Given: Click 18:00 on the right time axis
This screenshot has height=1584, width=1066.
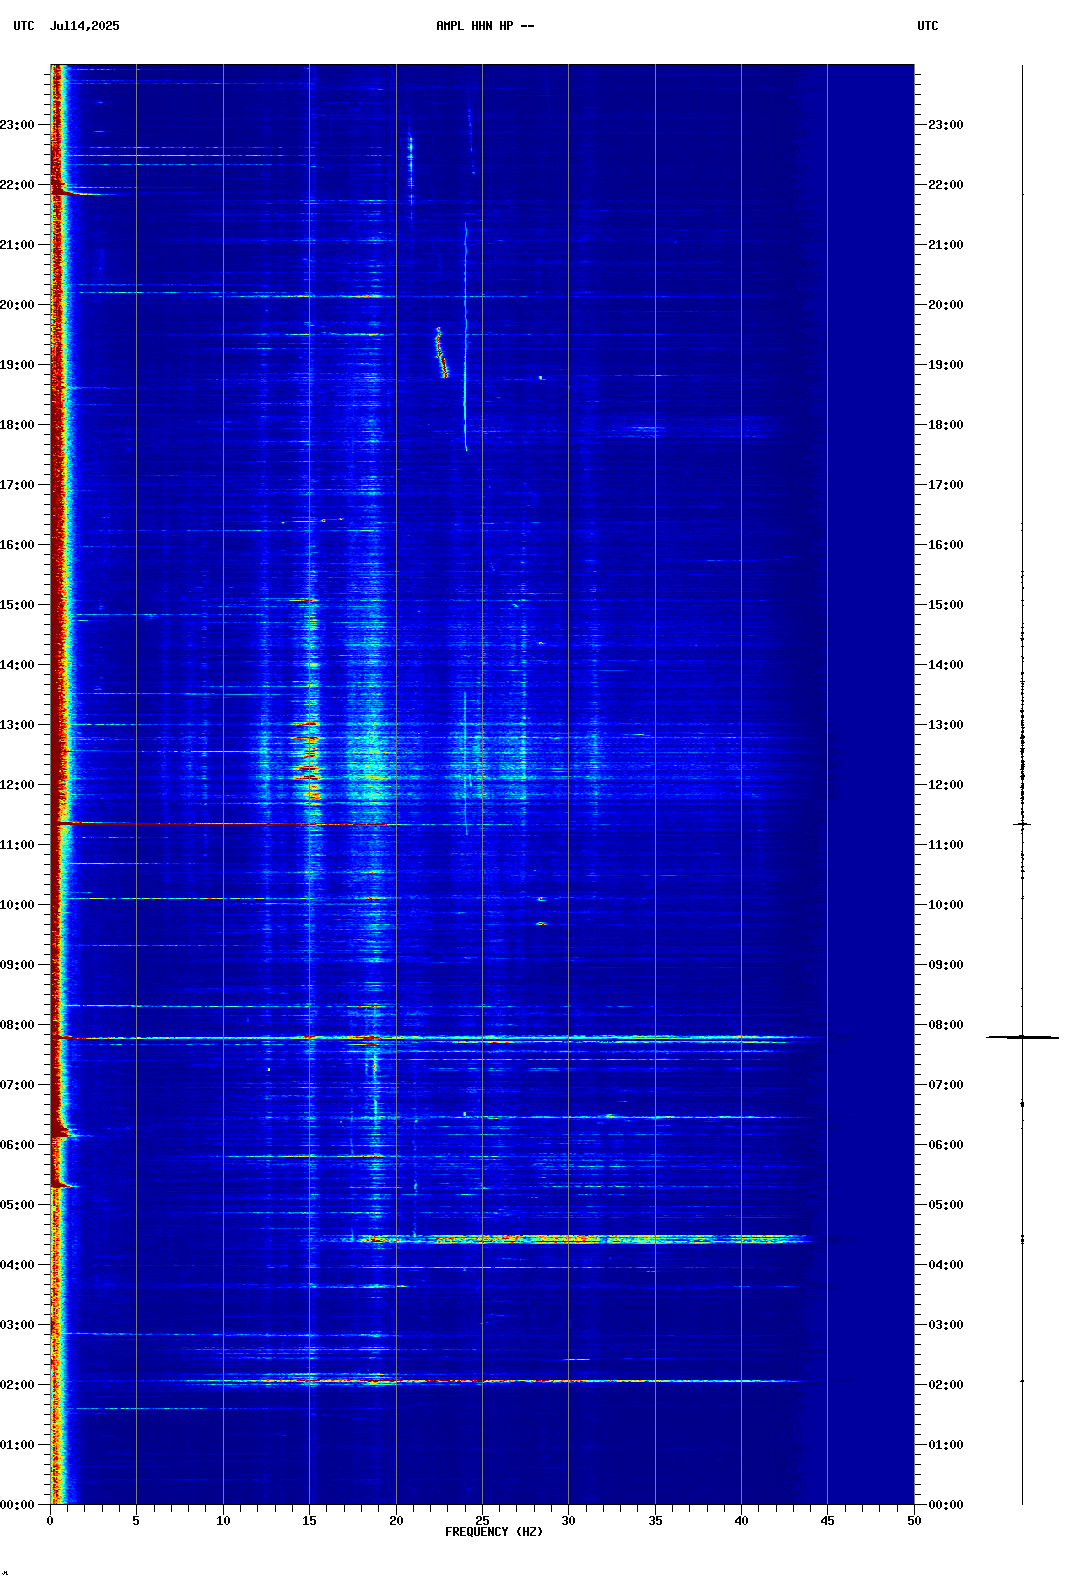Looking at the screenshot, I should pyautogui.click(x=946, y=425).
